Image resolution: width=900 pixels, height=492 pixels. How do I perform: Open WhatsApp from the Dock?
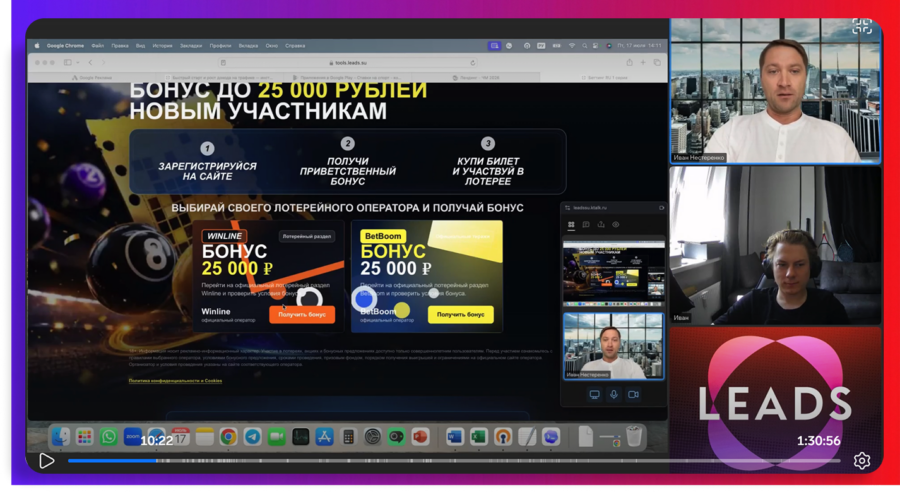coord(108,437)
